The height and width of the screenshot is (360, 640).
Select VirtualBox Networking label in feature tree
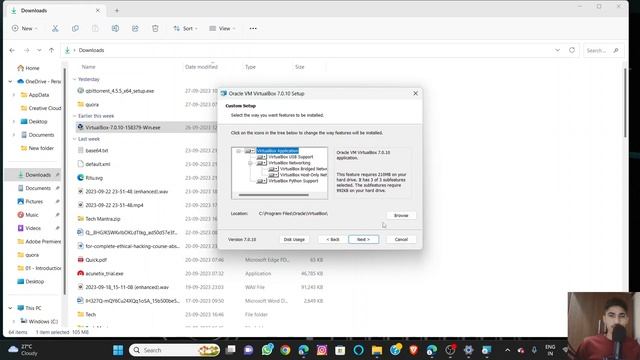coord(289,163)
